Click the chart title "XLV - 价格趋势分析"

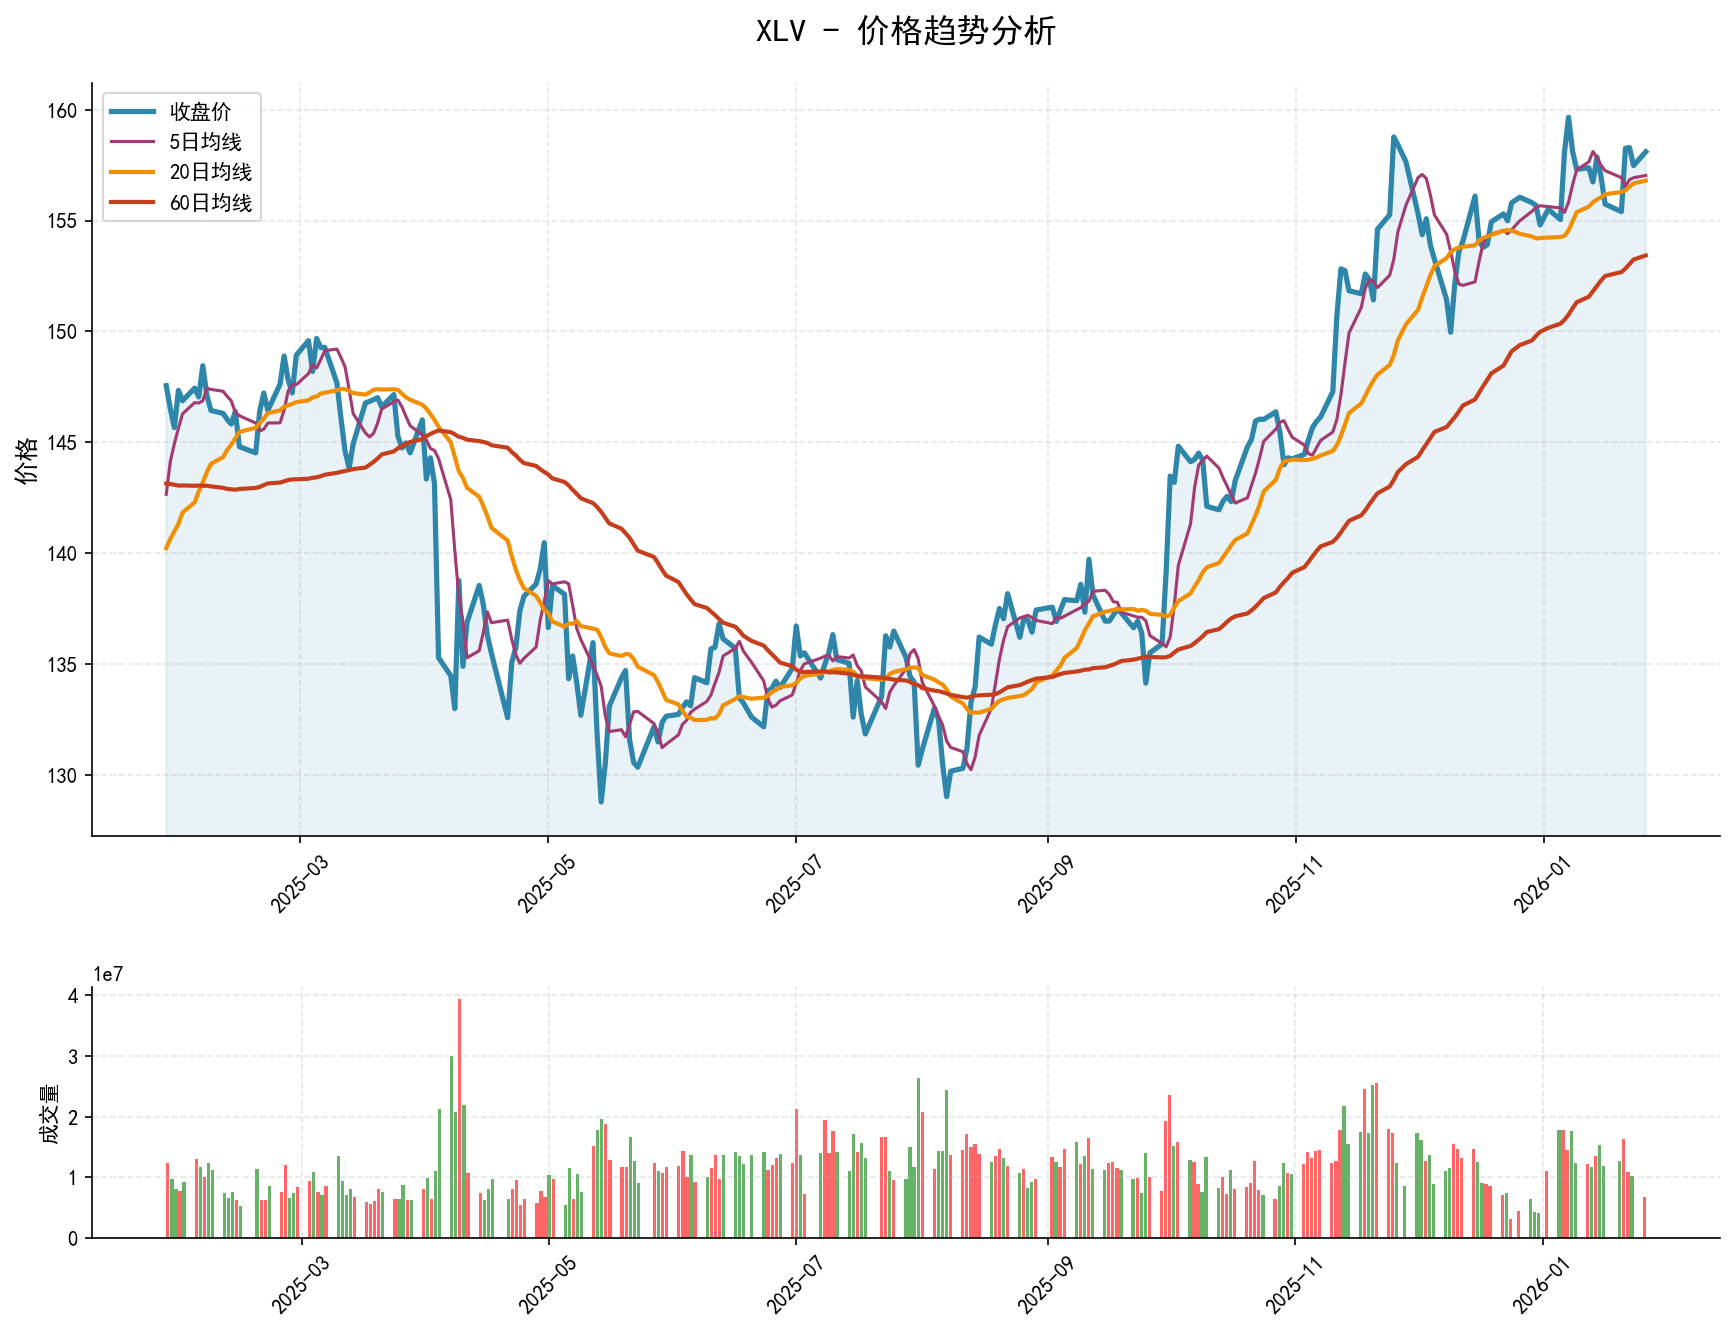(x=905, y=31)
